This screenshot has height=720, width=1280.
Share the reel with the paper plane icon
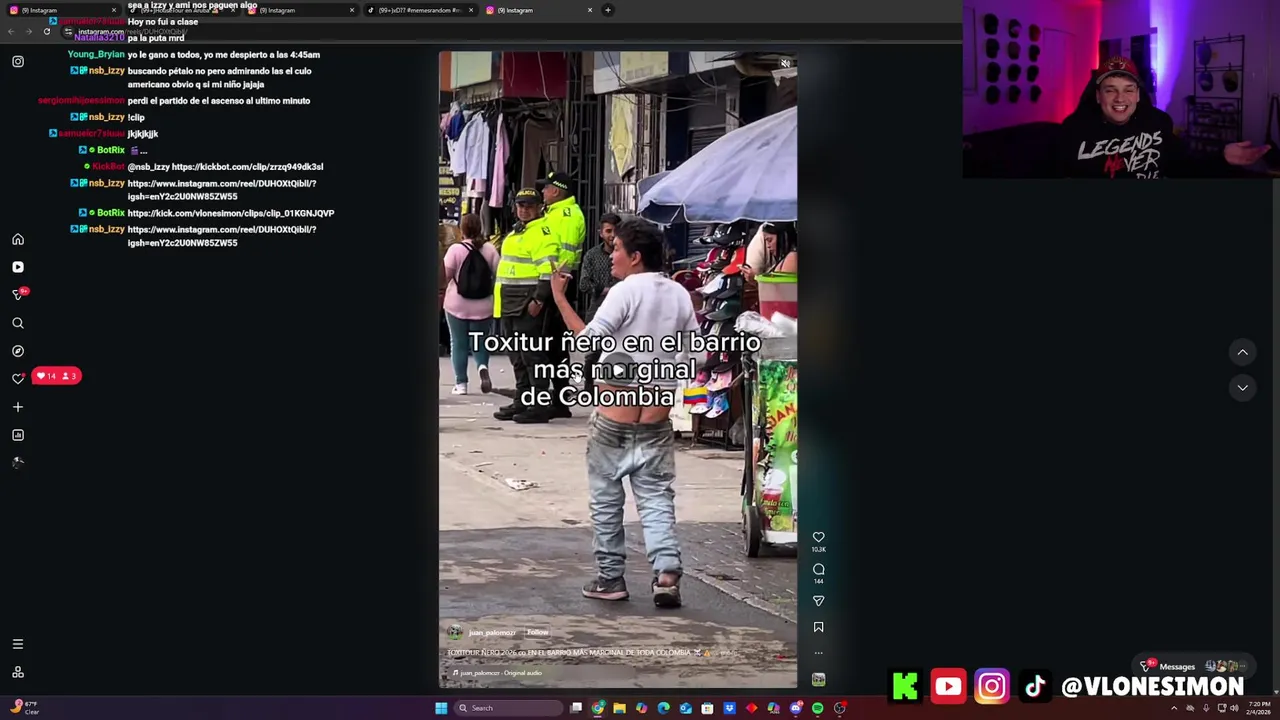[818, 600]
